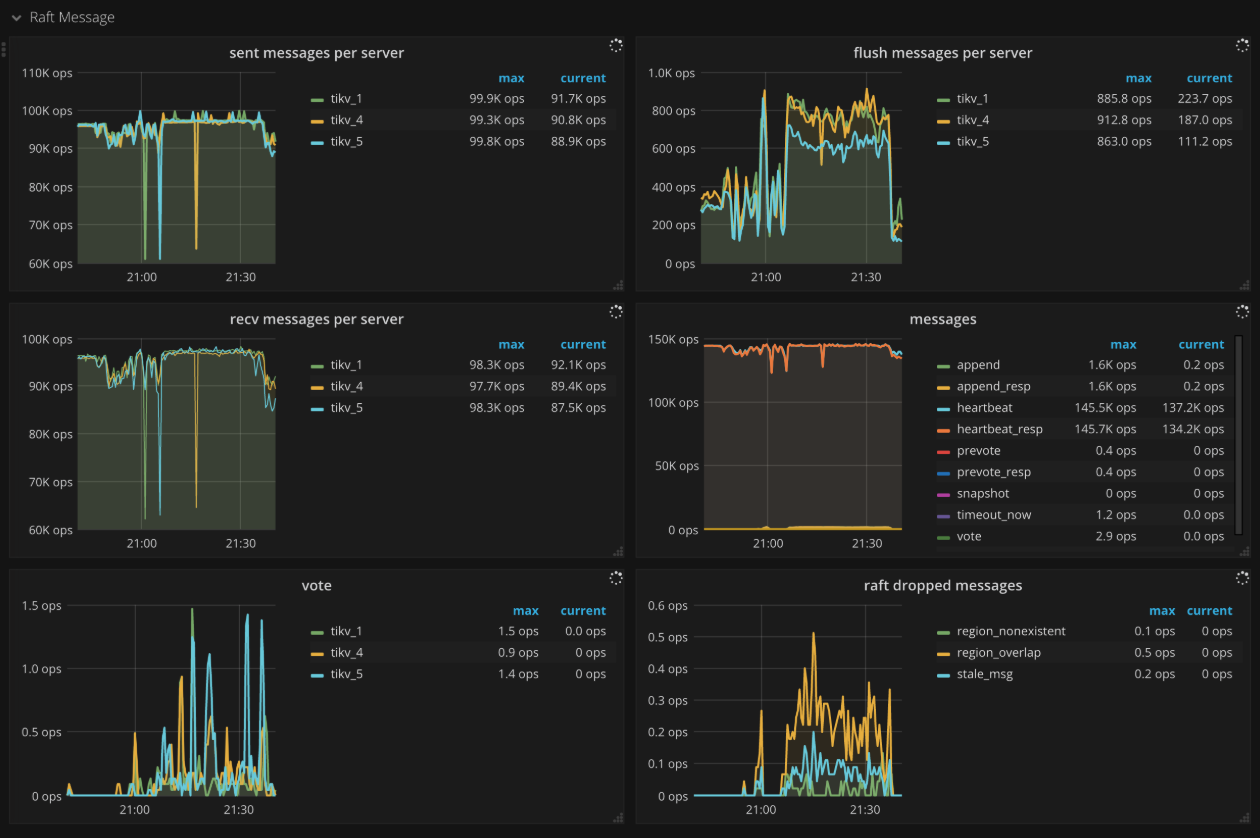Click the resize handle of recv messages panel
Viewport: 1260px width, 838px height.
618,551
